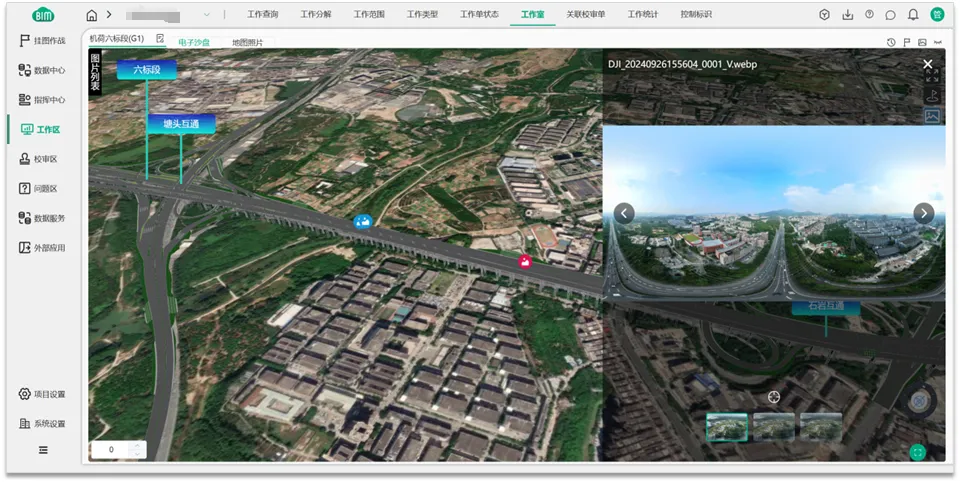The height and width of the screenshot is (483, 960).
Task: Open 数据中心 in sidebar
Action: 42,70
